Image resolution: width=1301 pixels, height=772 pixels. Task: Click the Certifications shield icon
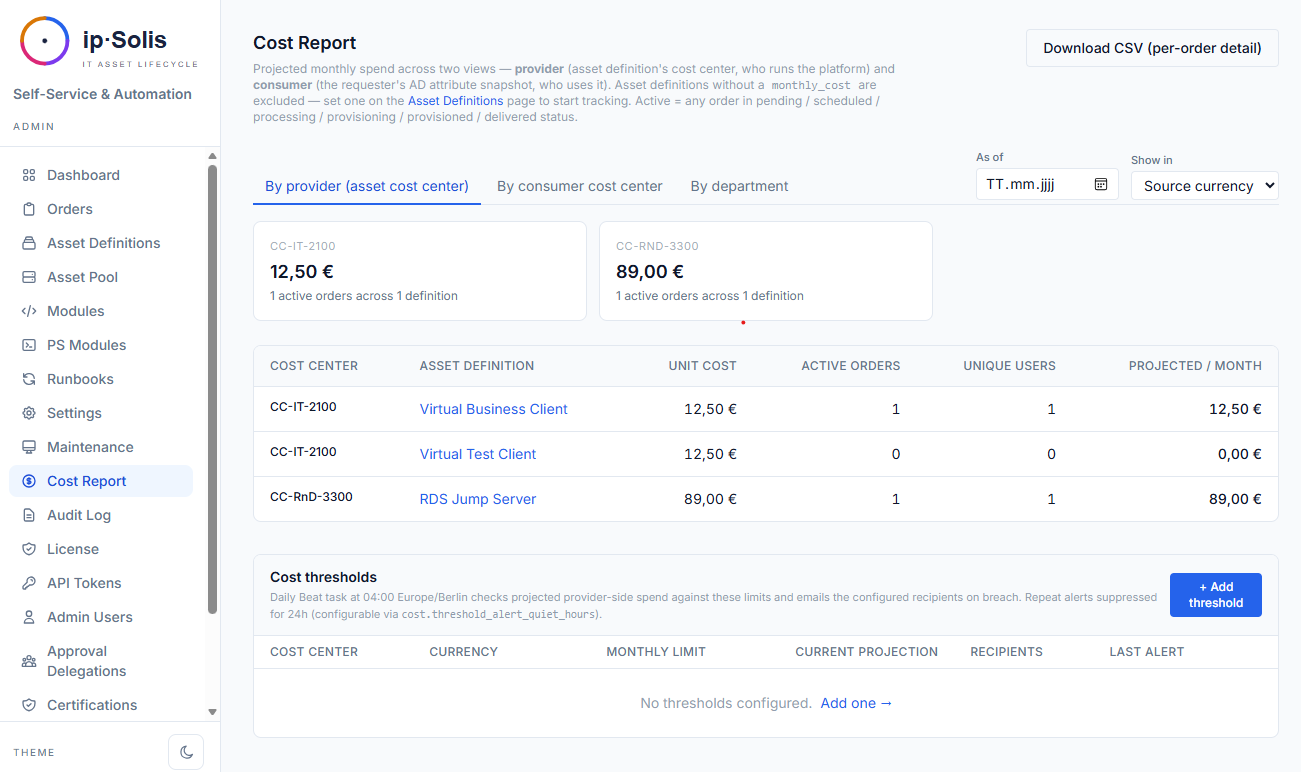coord(29,705)
